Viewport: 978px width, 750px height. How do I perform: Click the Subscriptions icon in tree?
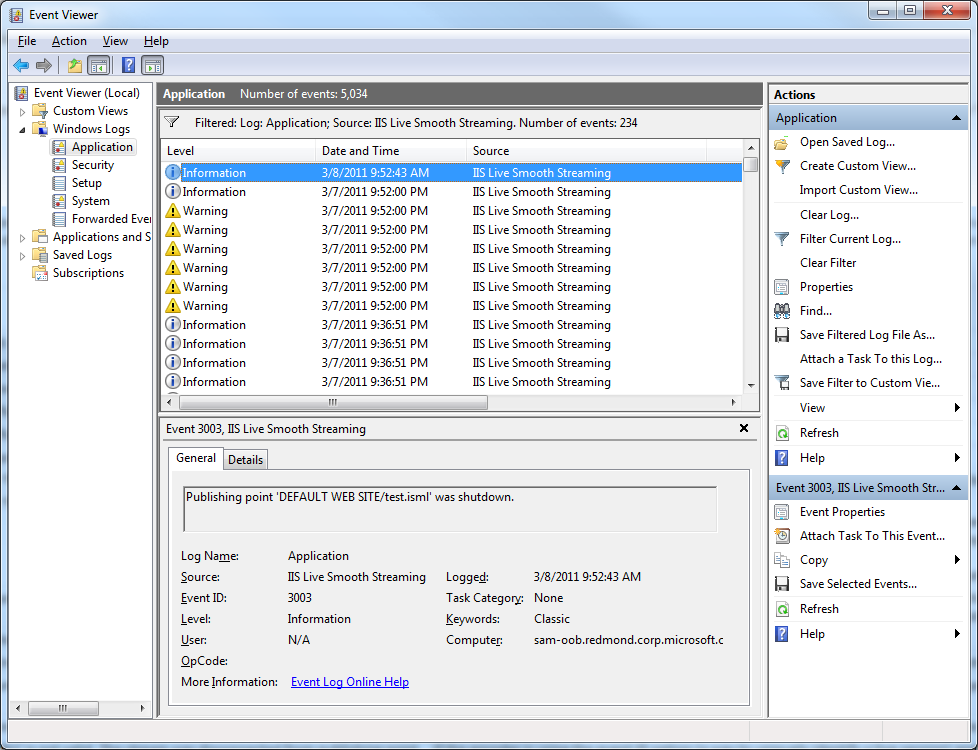point(41,273)
